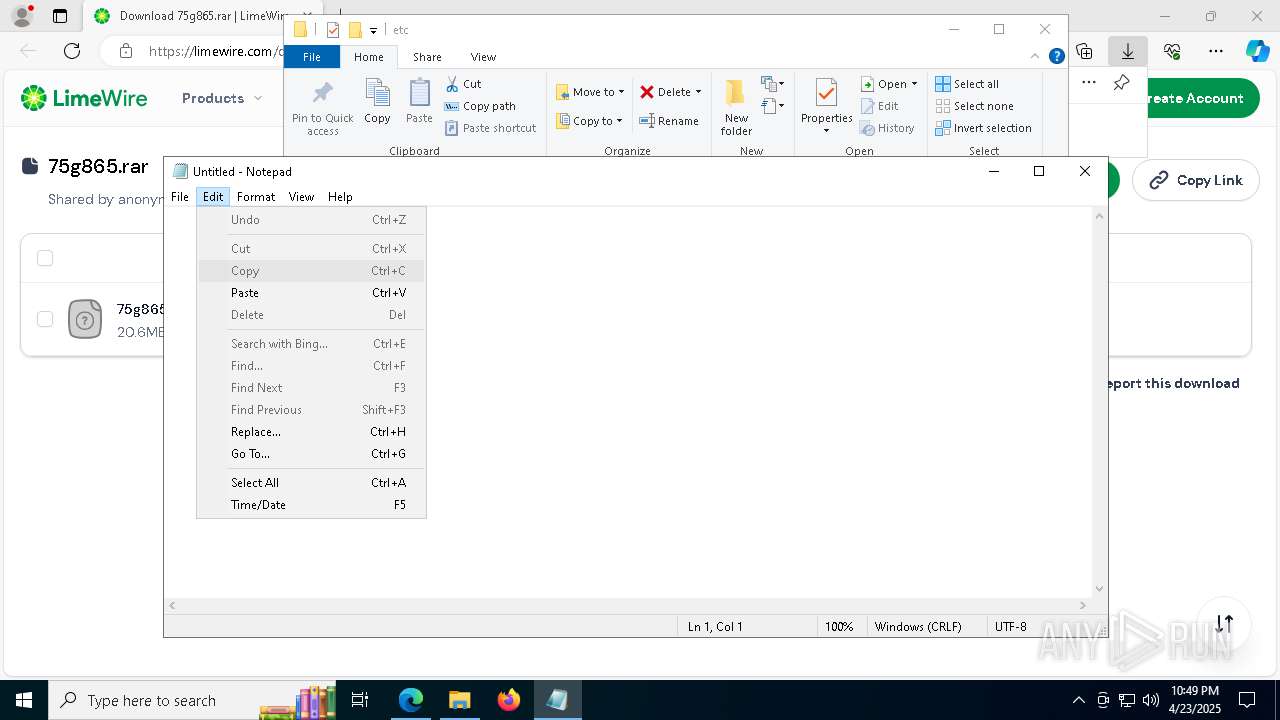1280x720 pixels.
Task: Open Properties in Explorer ribbon
Action: (826, 107)
